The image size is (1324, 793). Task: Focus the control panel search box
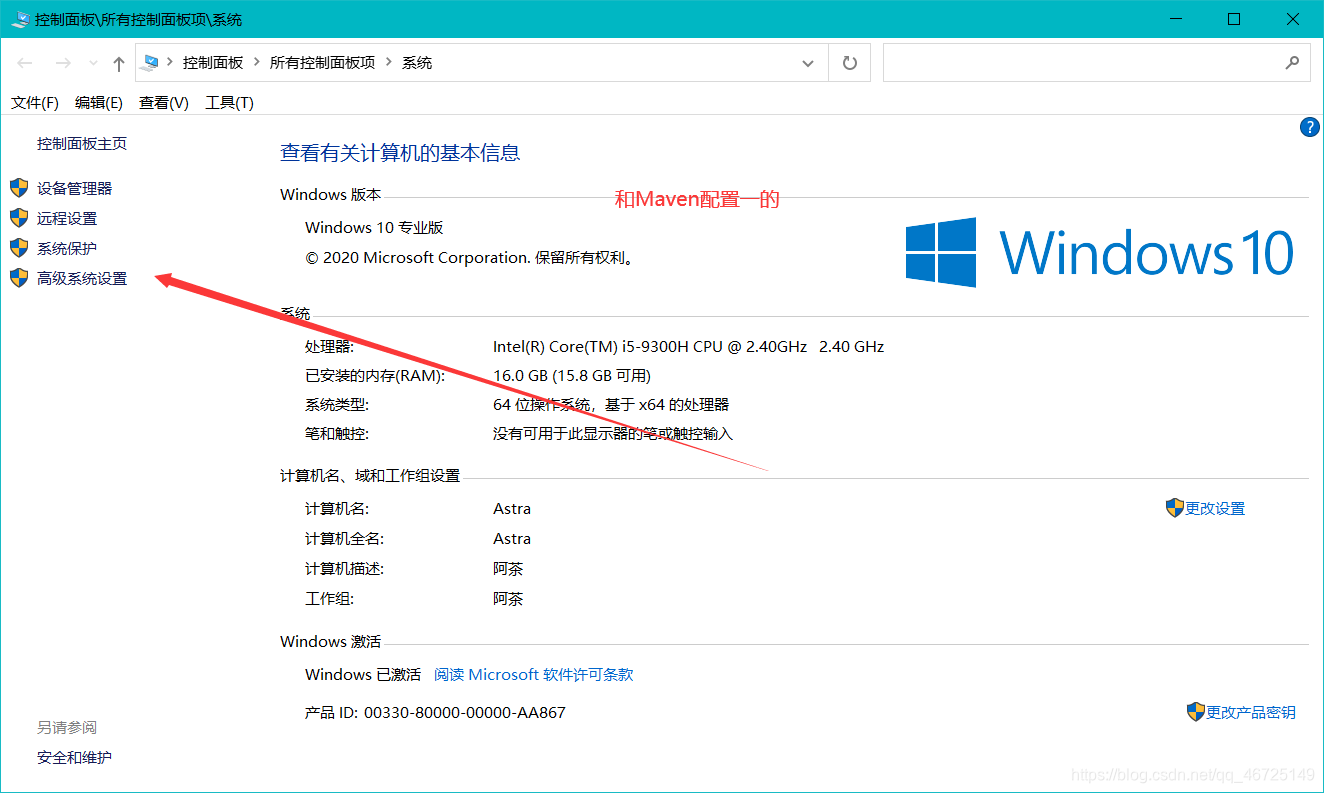1082,63
